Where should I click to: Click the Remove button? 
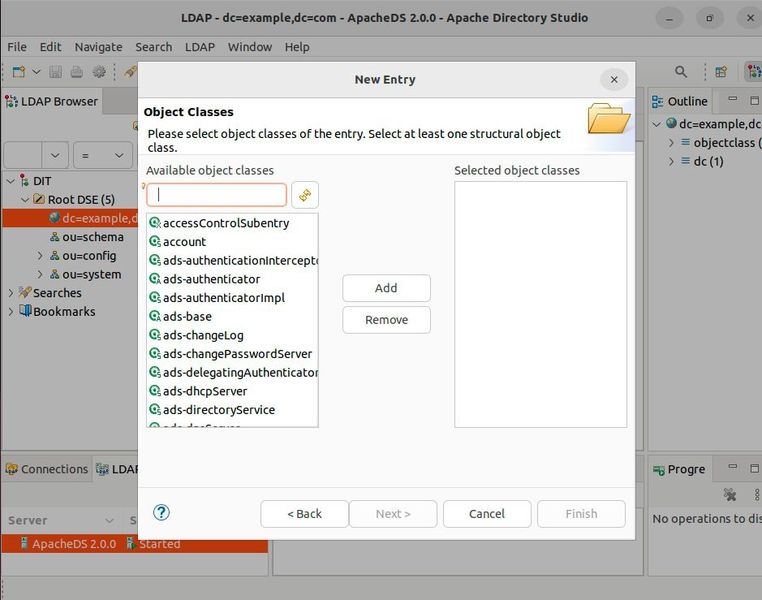coord(386,320)
